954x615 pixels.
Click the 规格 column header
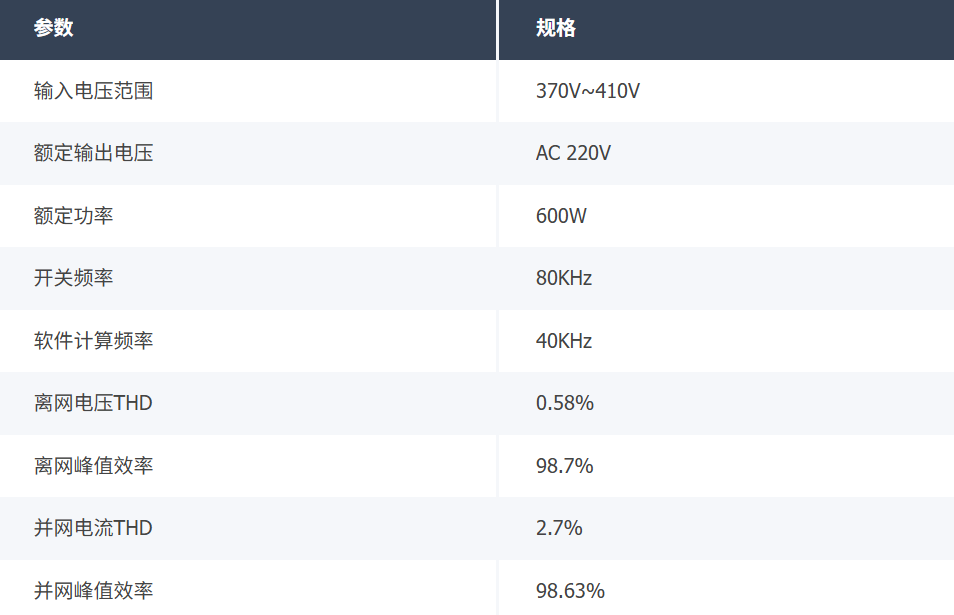tap(556, 29)
